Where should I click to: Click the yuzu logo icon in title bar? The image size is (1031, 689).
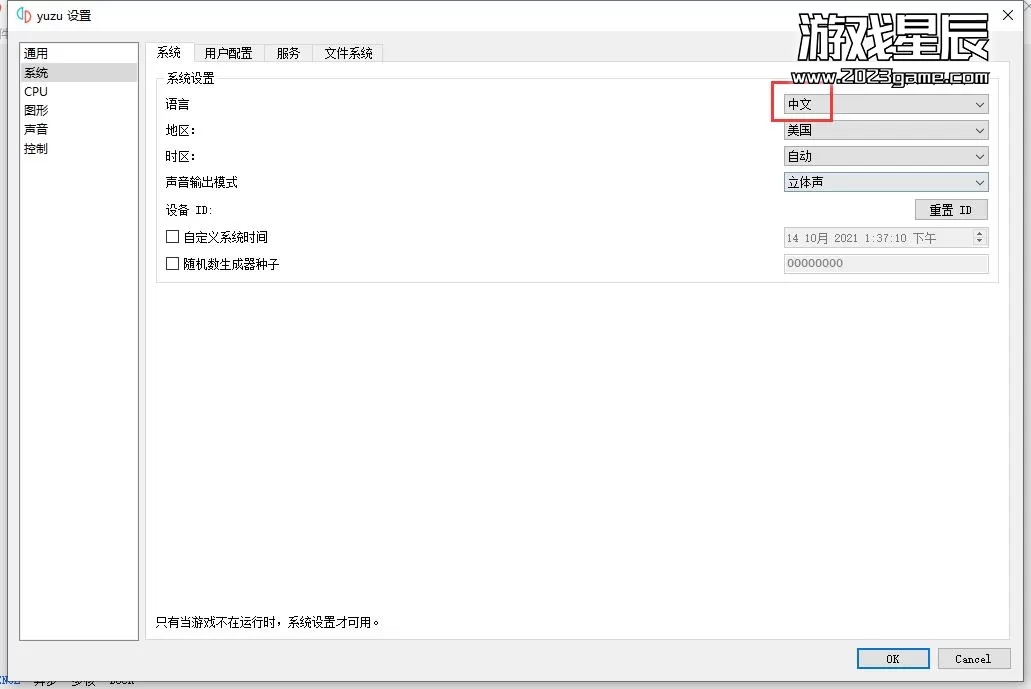24,15
